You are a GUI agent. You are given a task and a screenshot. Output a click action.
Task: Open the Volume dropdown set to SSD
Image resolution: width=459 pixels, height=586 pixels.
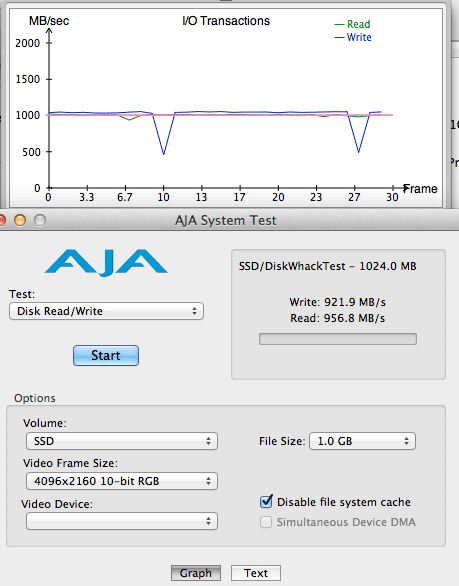[x=122, y=441]
